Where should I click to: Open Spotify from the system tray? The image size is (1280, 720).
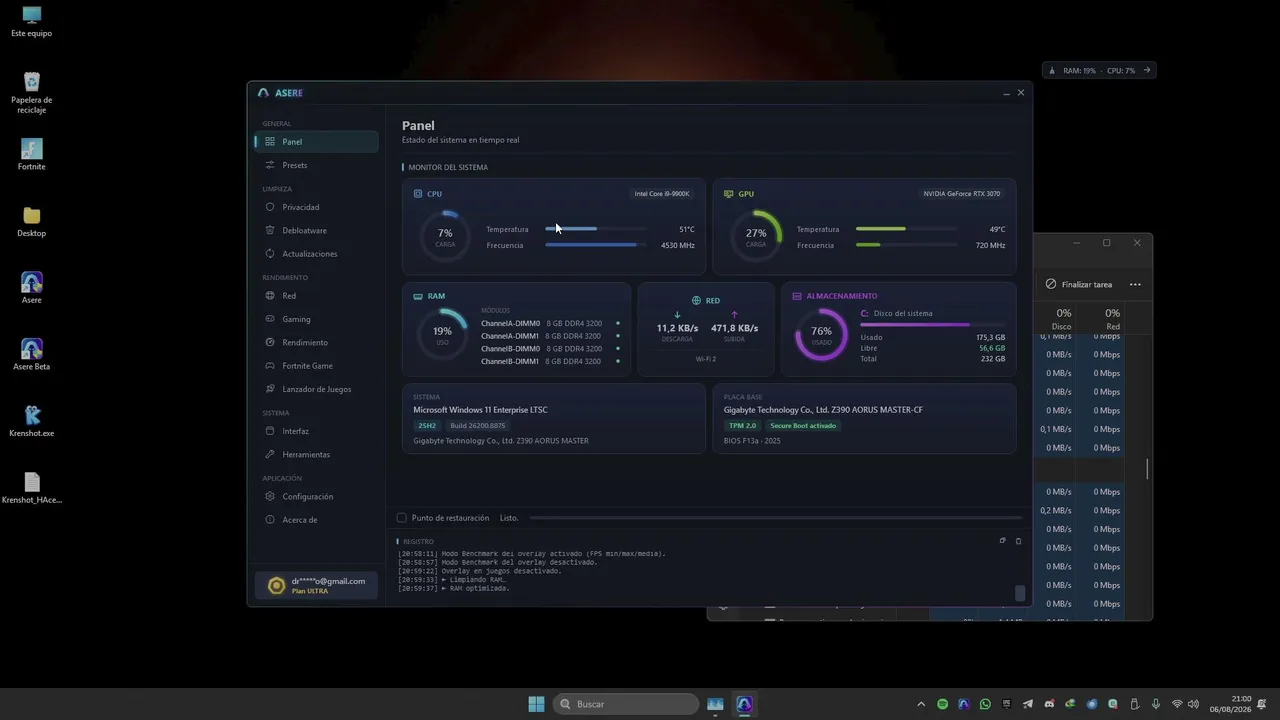[942, 704]
